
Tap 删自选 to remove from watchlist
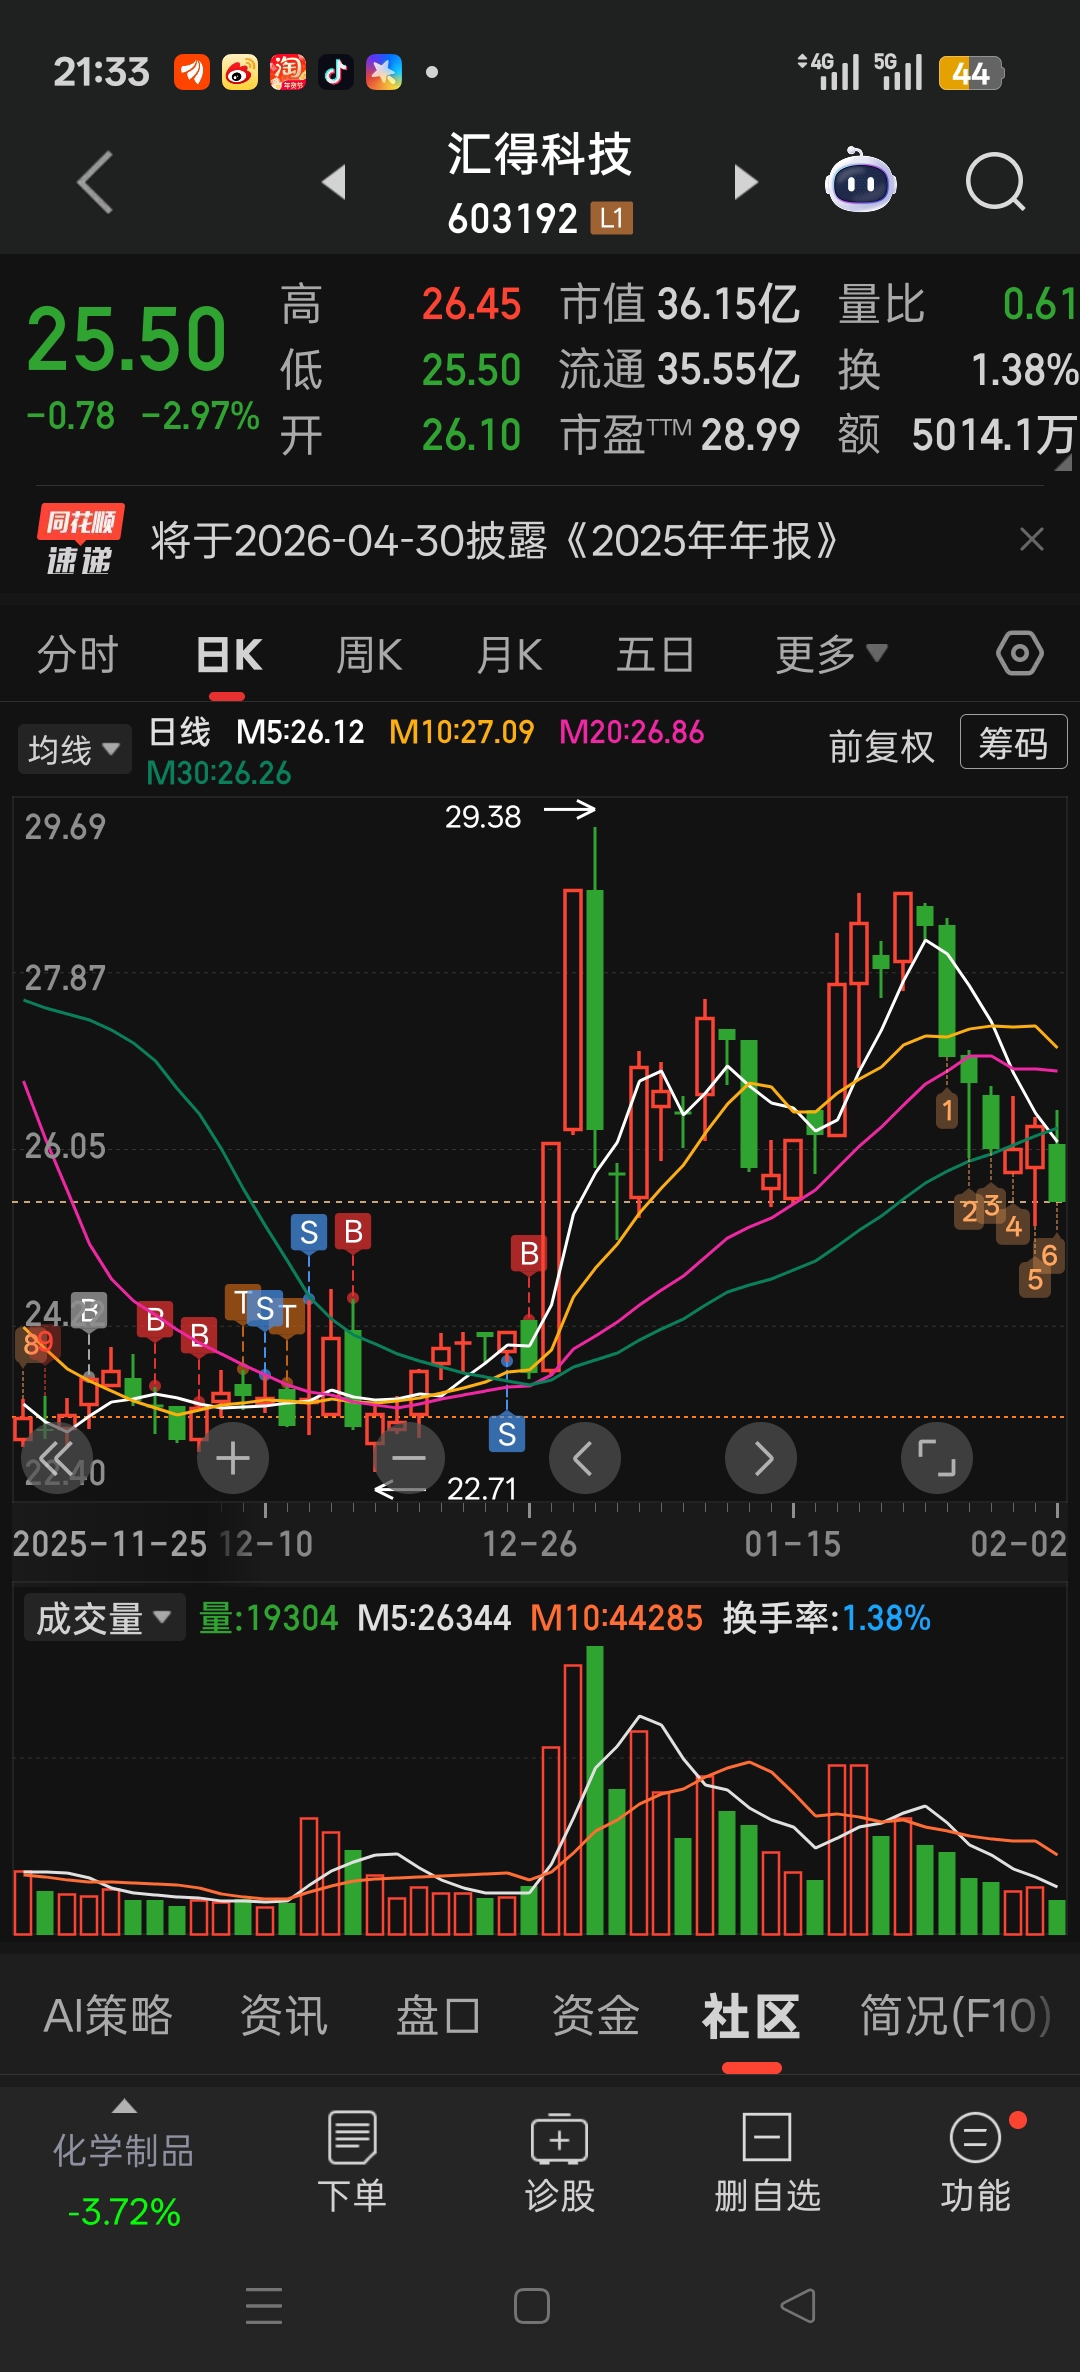[x=767, y=2162]
